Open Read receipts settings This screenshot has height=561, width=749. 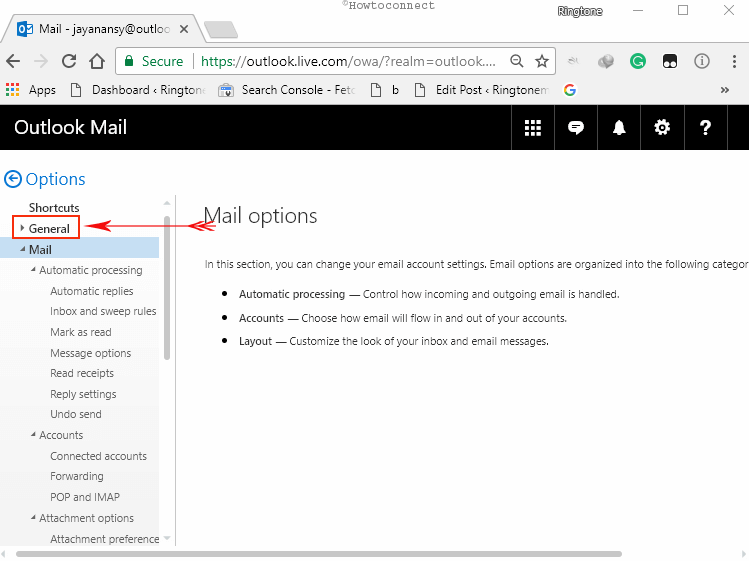(x=82, y=373)
